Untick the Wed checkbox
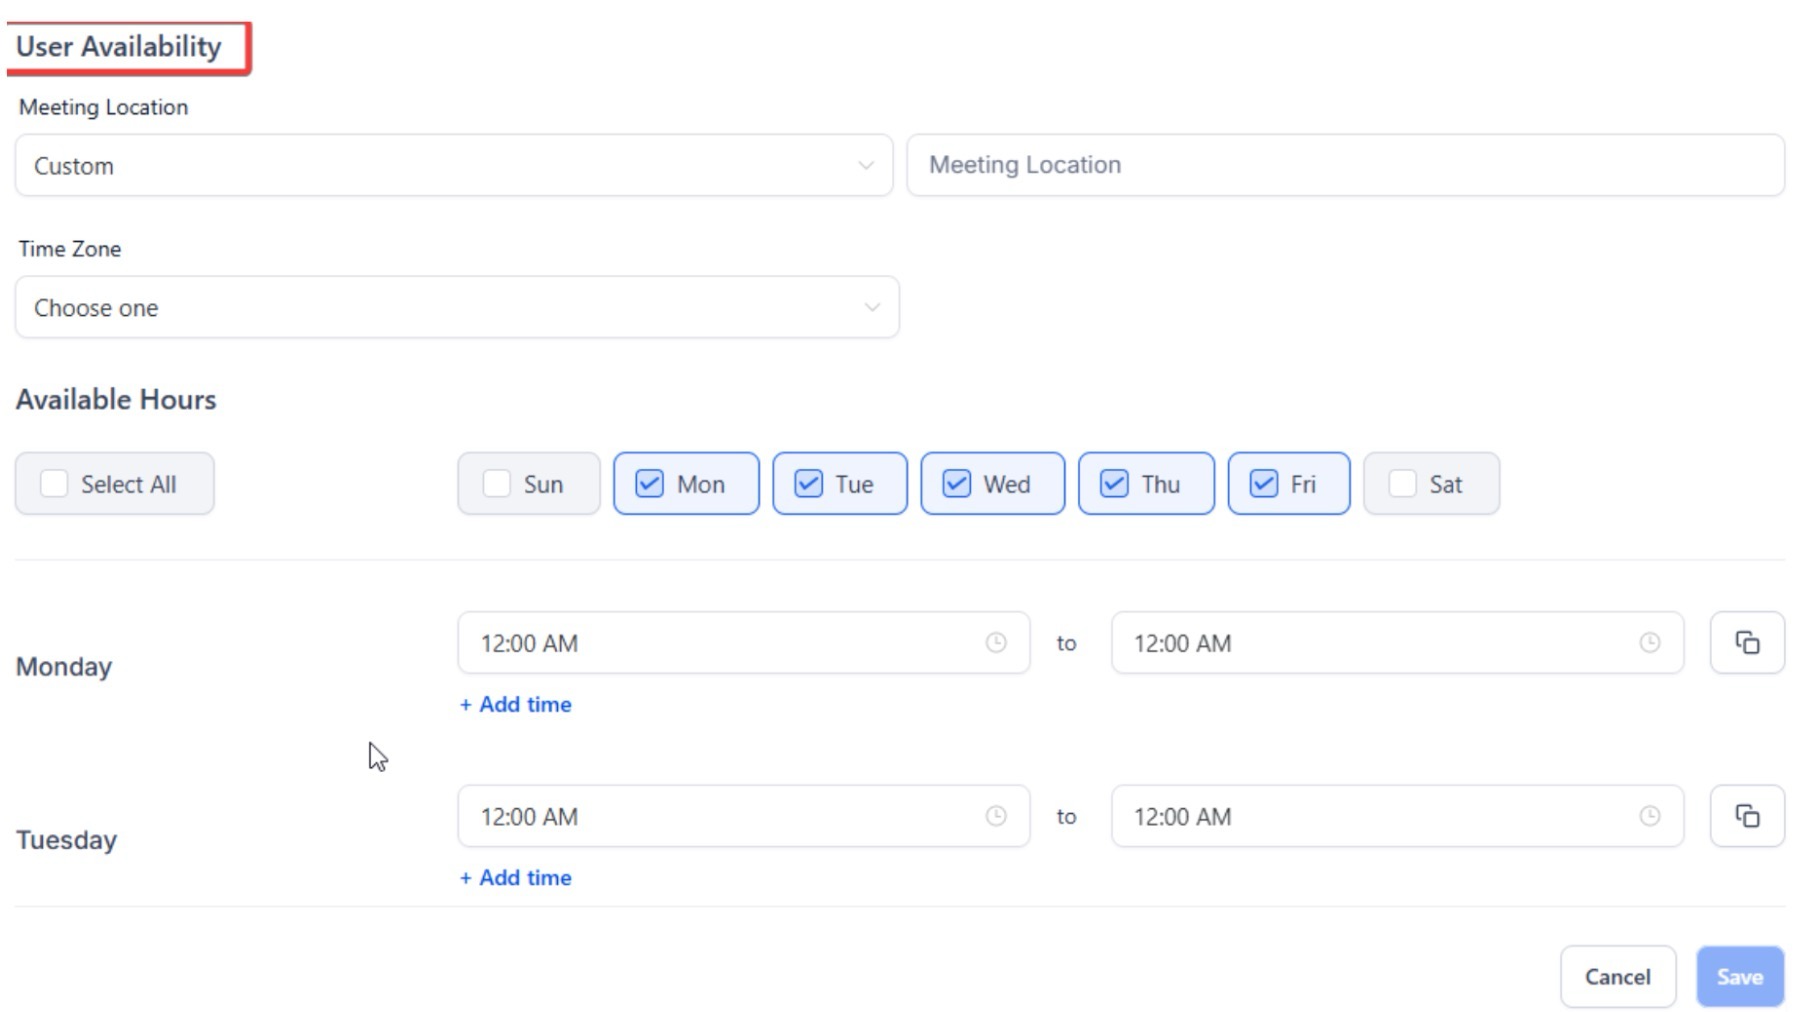 [x=957, y=484]
